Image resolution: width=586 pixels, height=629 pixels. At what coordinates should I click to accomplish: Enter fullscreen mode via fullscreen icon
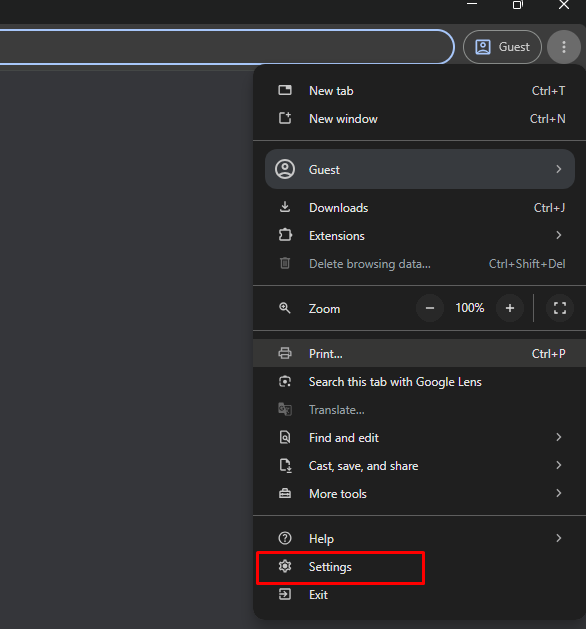click(560, 308)
